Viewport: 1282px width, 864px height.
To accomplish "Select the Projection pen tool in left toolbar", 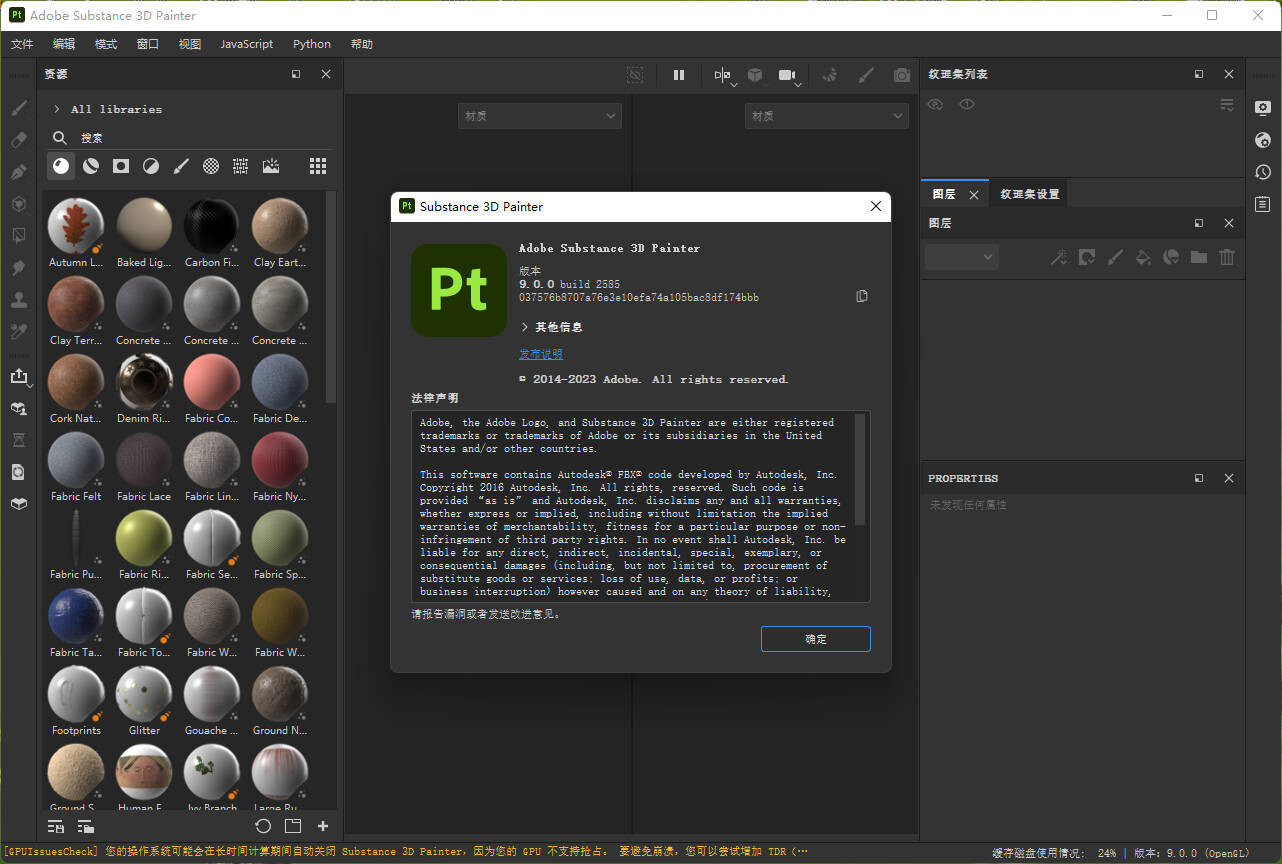I will (x=18, y=172).
